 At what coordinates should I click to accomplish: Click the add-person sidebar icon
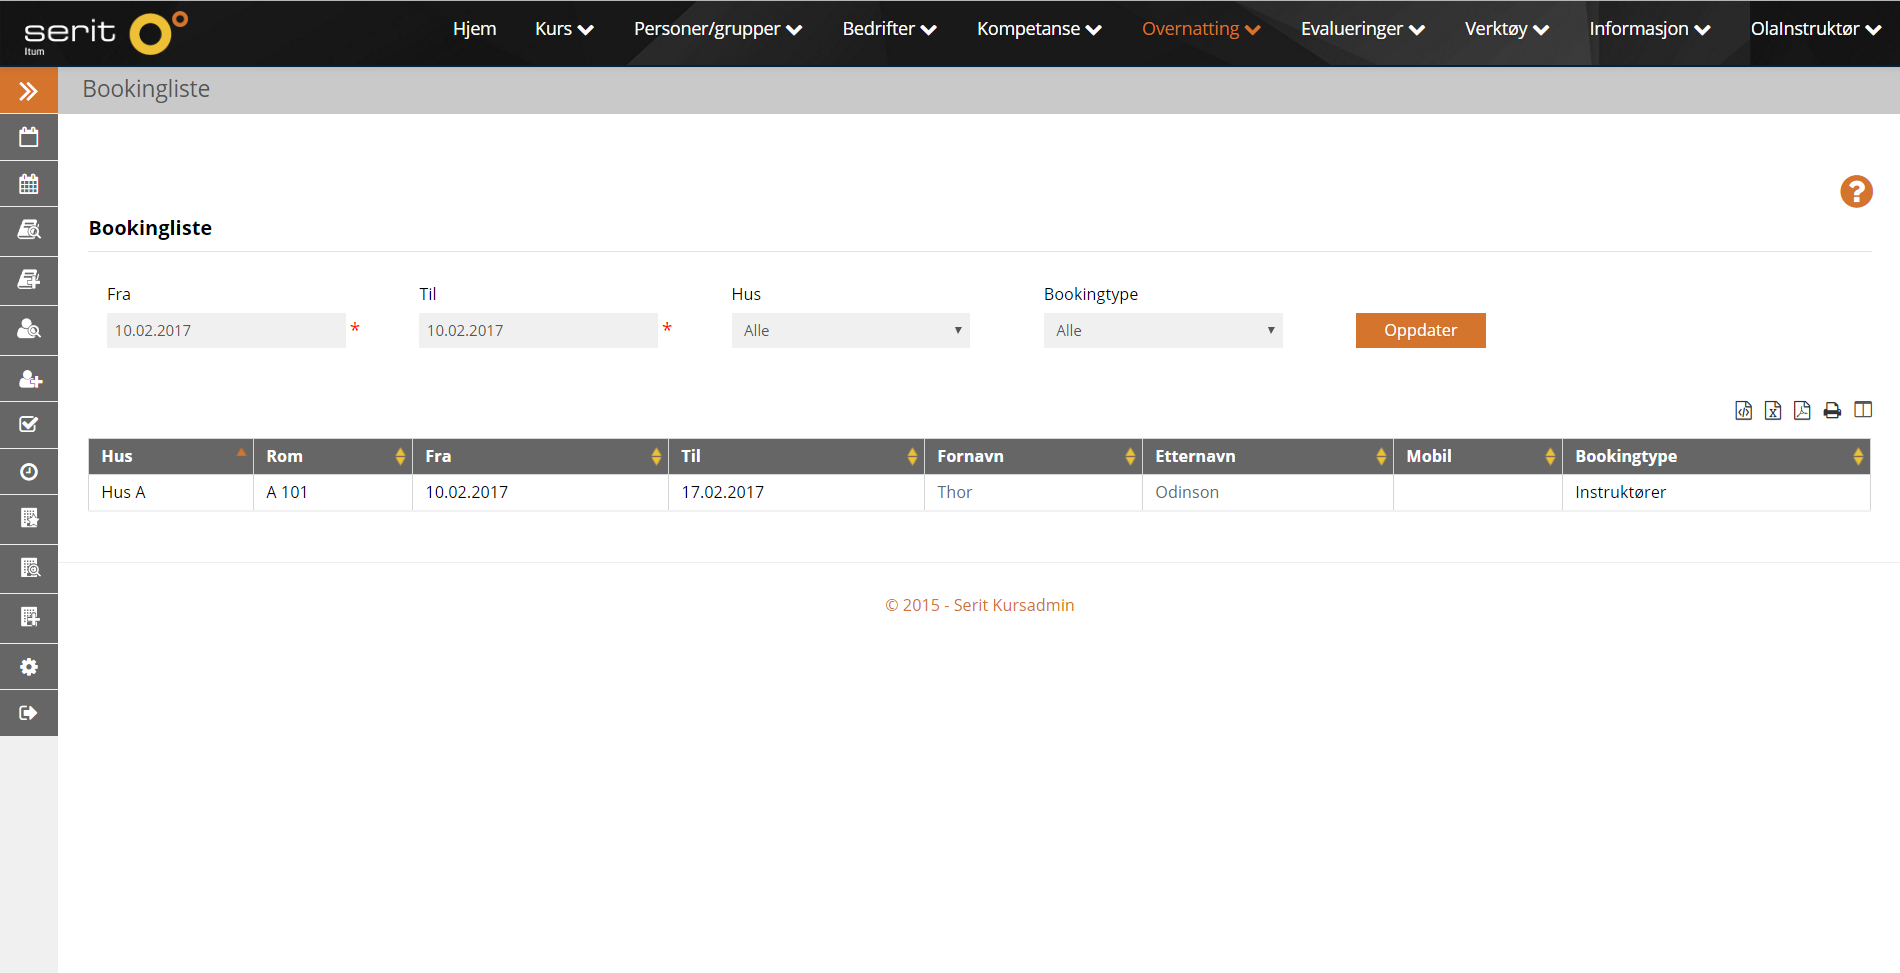click(29, 379)
